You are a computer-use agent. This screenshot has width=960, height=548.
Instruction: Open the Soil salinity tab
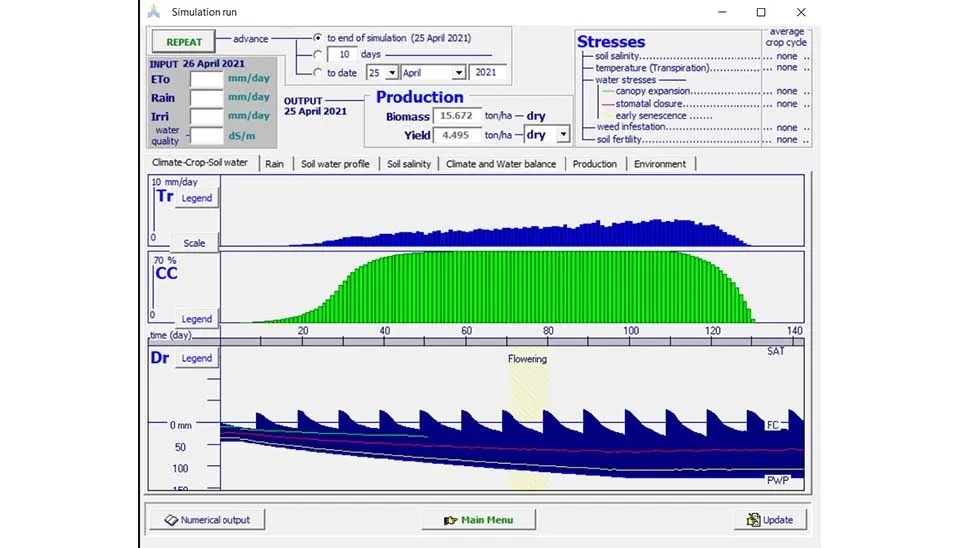tap(409, 163)
